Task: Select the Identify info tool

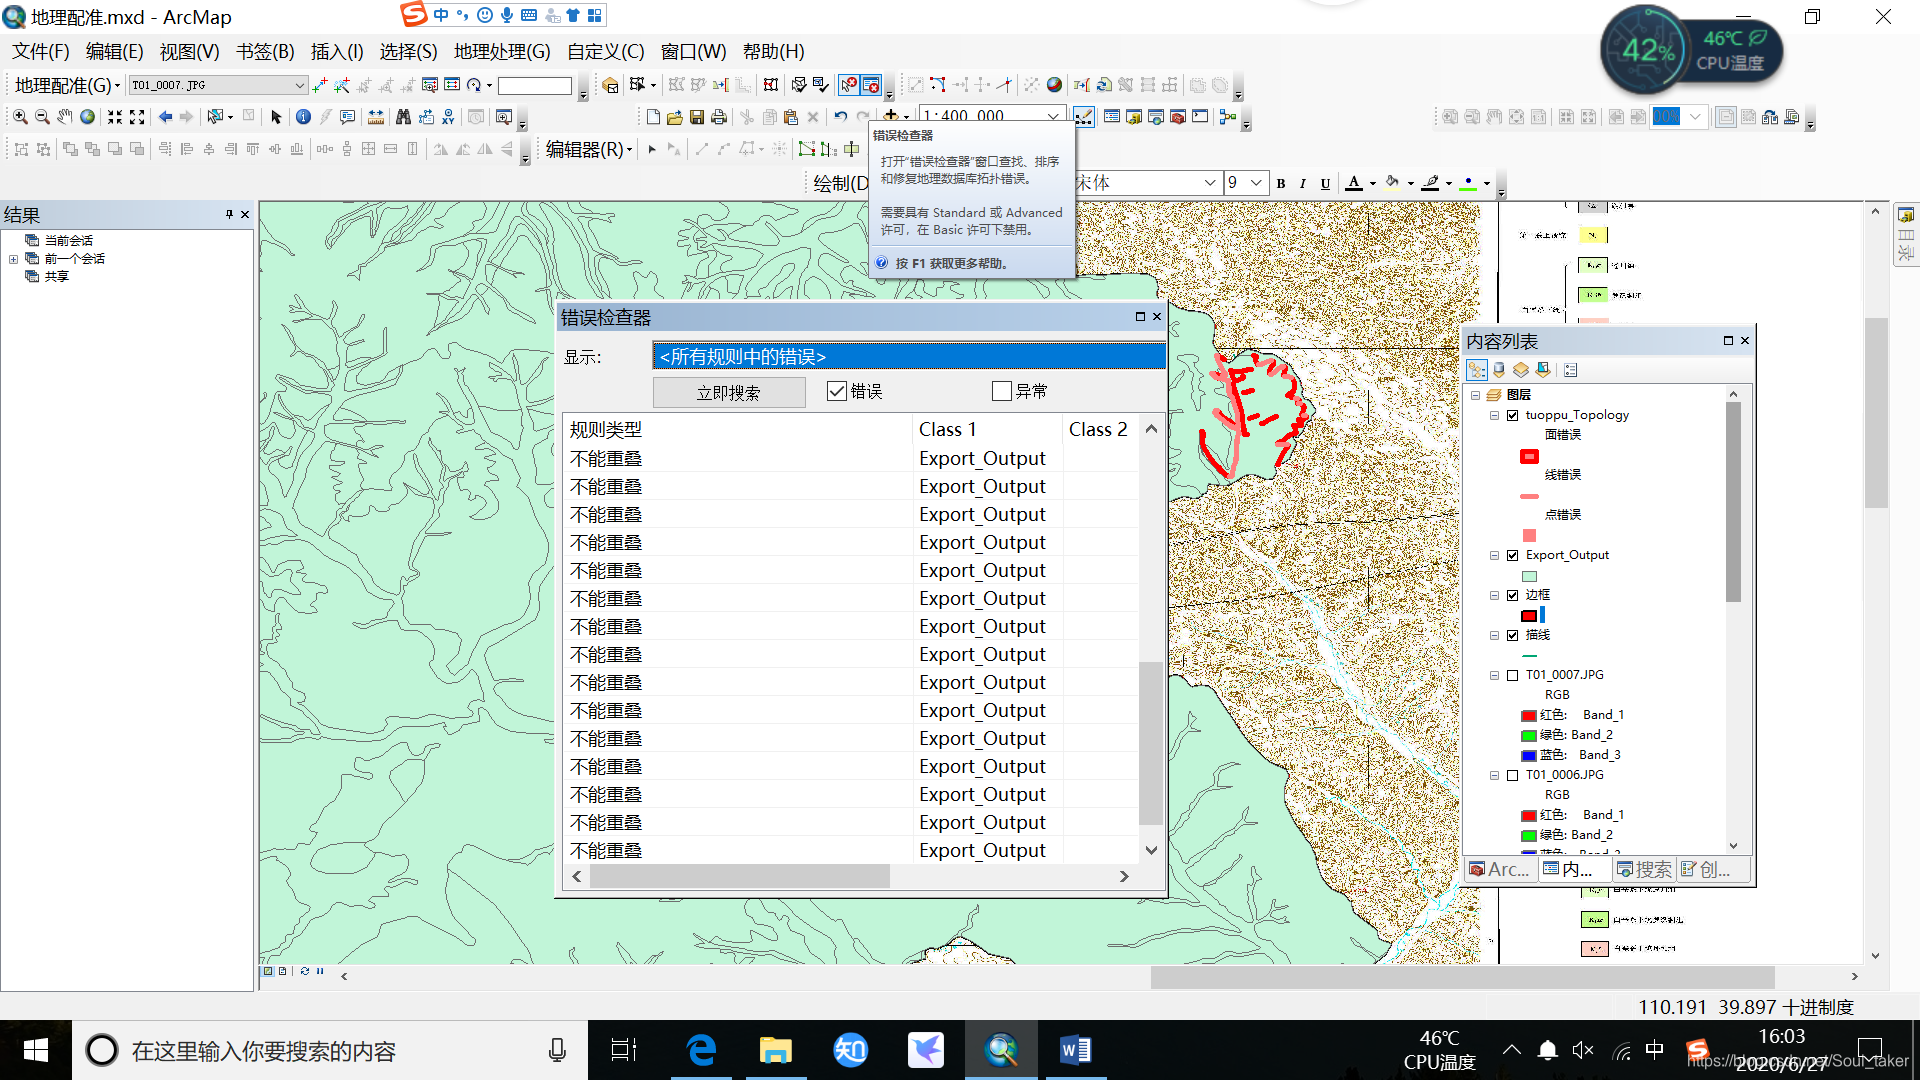Action: [303, 117]
